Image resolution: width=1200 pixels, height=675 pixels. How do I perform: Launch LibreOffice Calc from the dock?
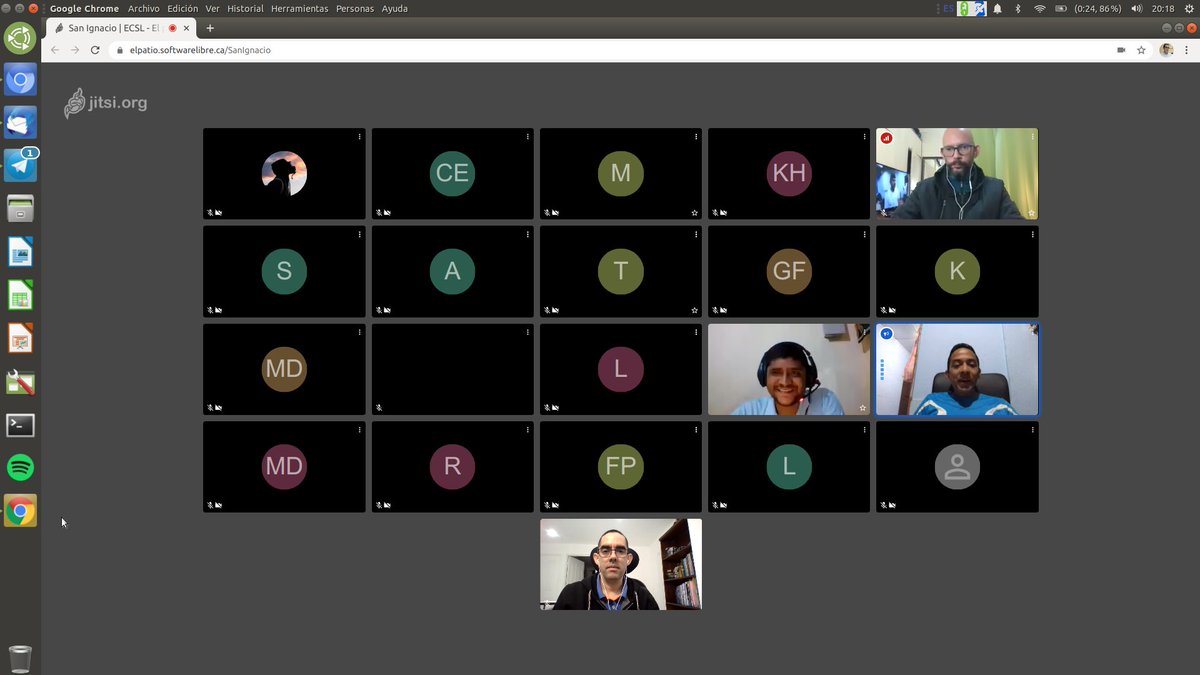click(20, 295)
